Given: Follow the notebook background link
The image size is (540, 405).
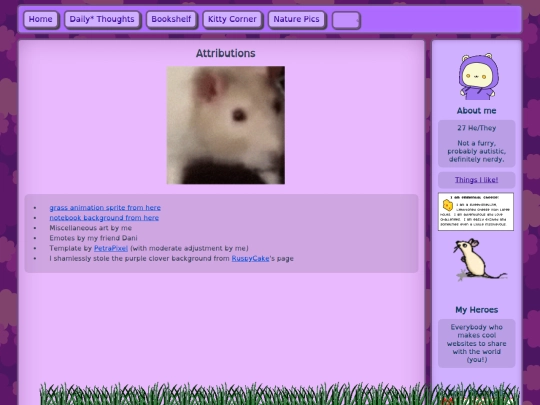Looking at the screenshot, I should [104, 218].
